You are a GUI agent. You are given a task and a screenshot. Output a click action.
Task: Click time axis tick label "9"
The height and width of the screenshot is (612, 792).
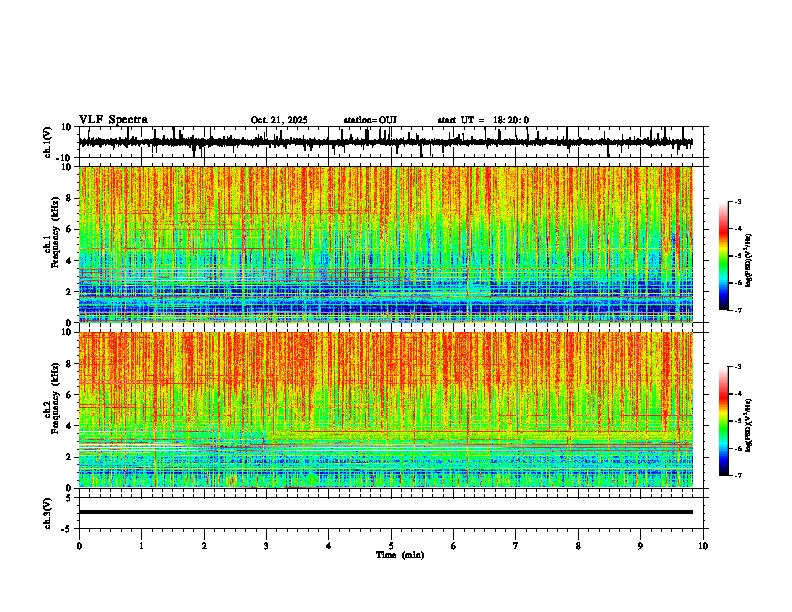[640, 546]
